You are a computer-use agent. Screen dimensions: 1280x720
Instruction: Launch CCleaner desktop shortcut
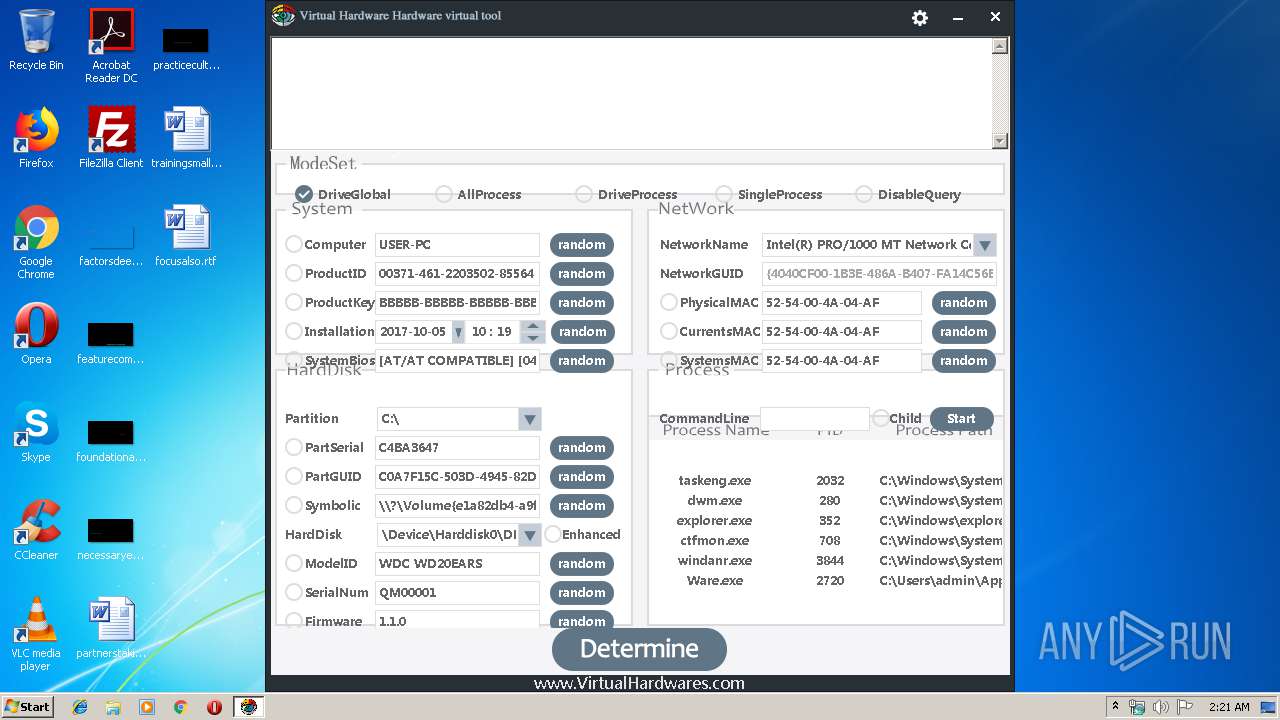[x=36, y=530]
